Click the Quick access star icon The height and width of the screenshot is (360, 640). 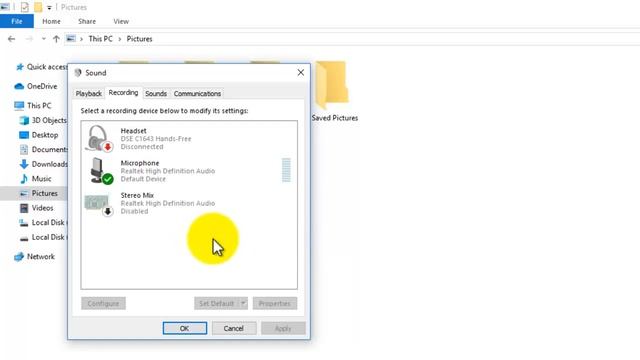[x=20, y=67]
